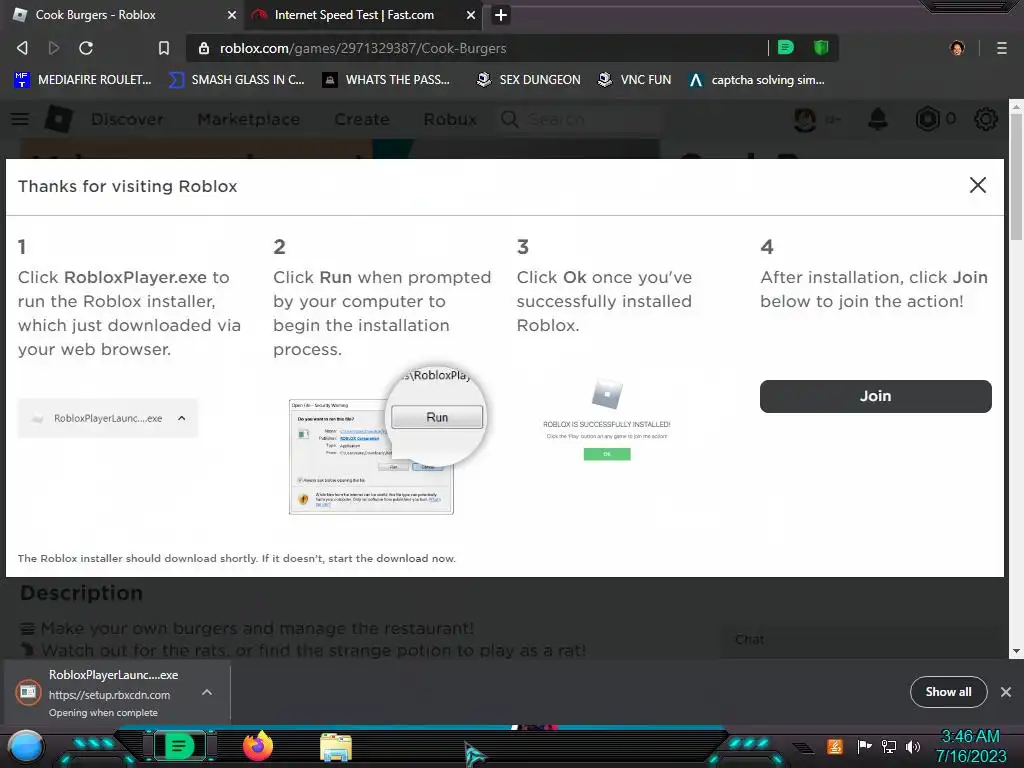Click the Join button
The width and height of the screenshot is (1024, 768).
tap(875, 396)
